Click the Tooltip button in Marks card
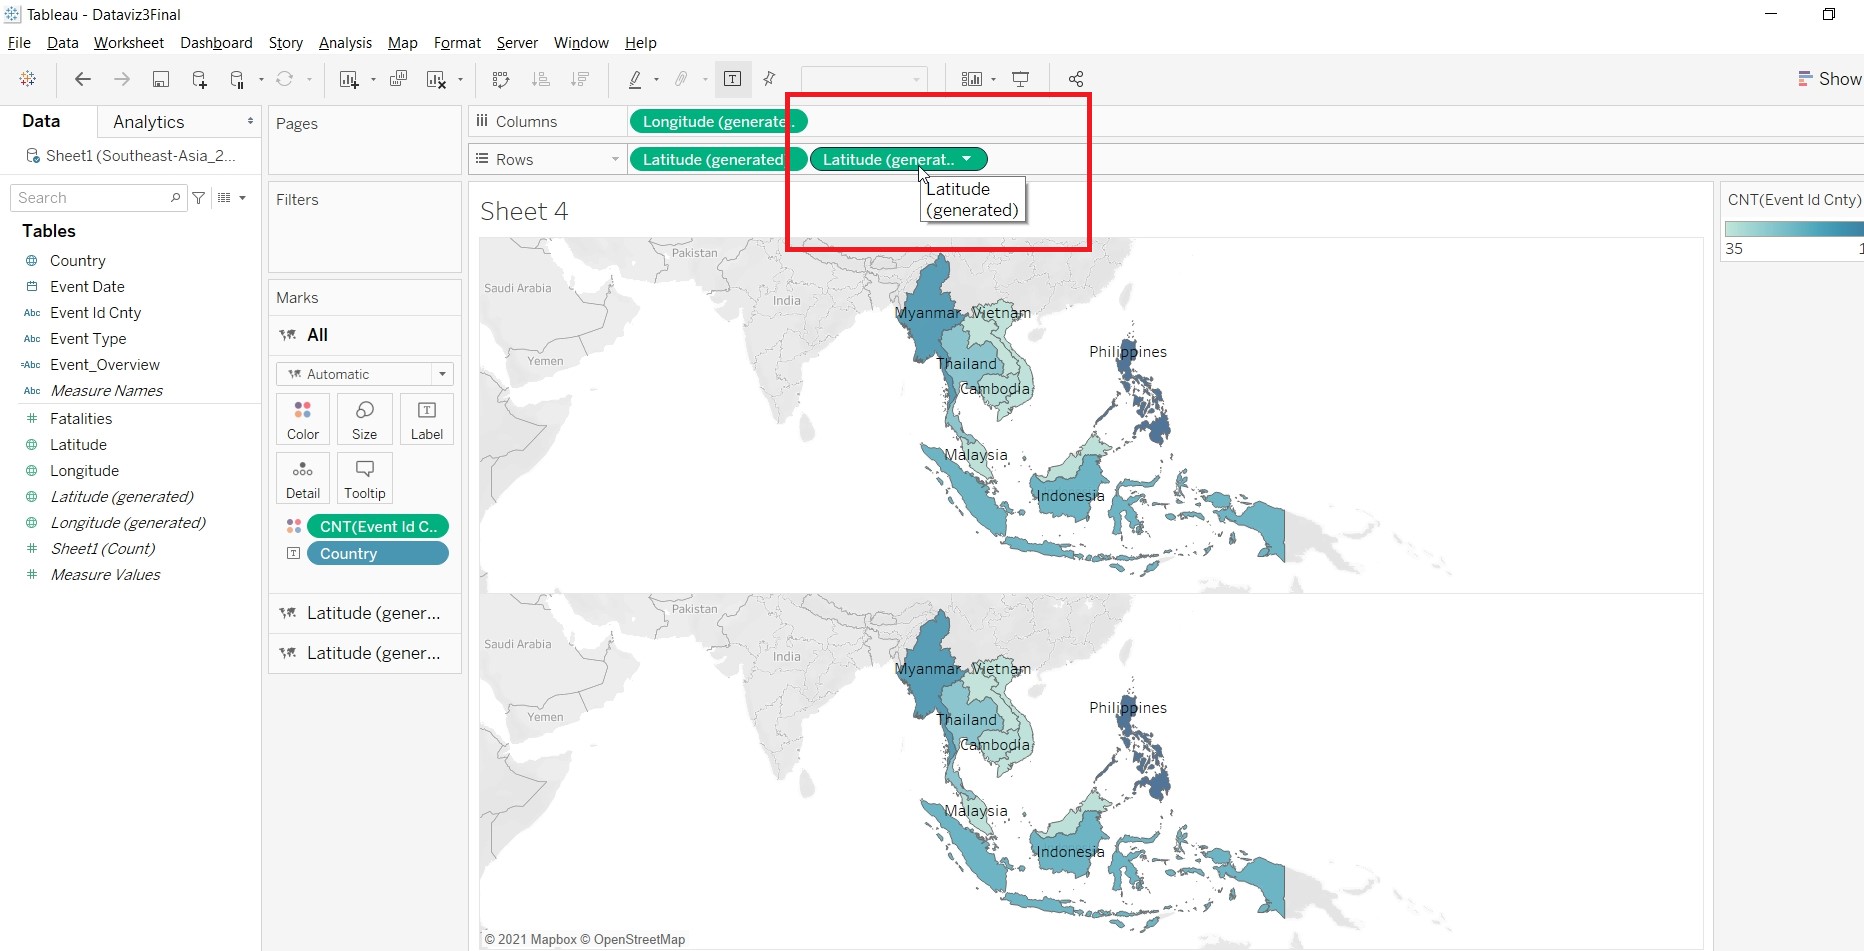1864x951 pixels. tap(364, 478)
